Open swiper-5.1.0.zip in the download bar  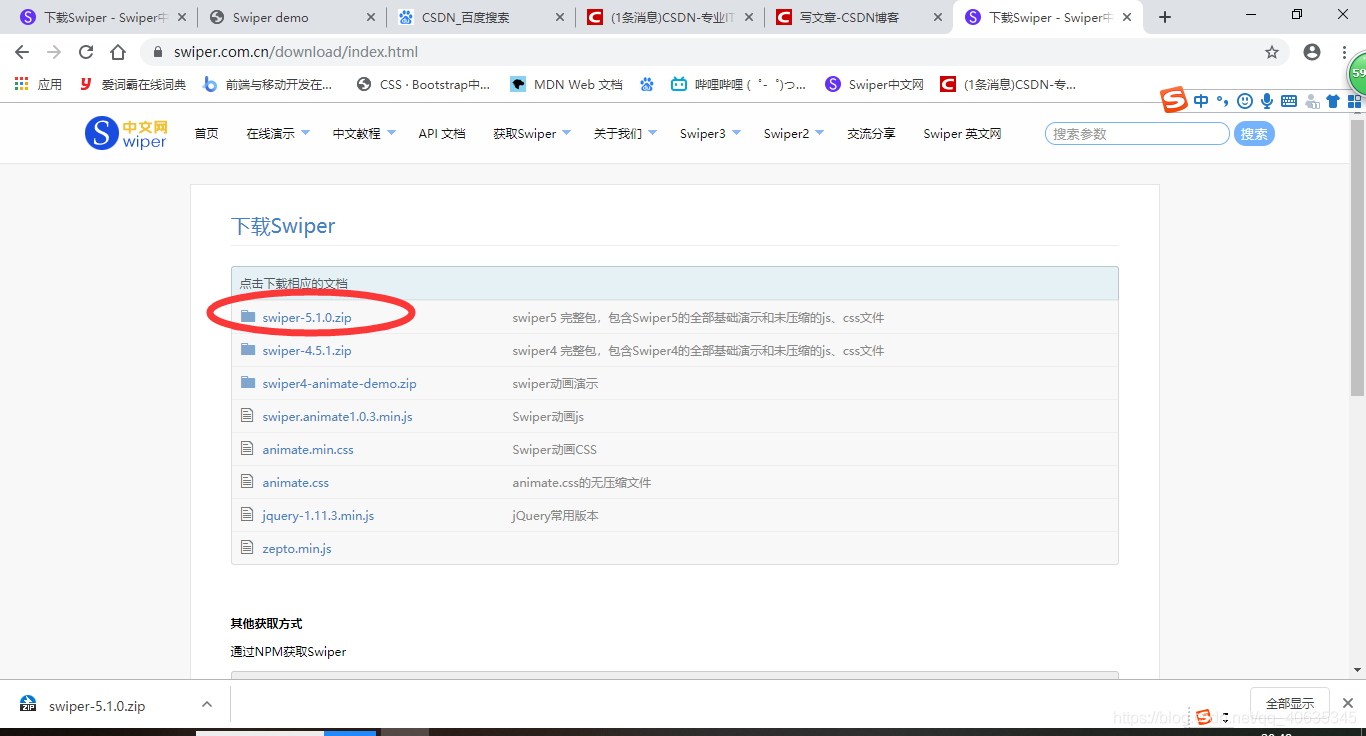pos(97,705)
